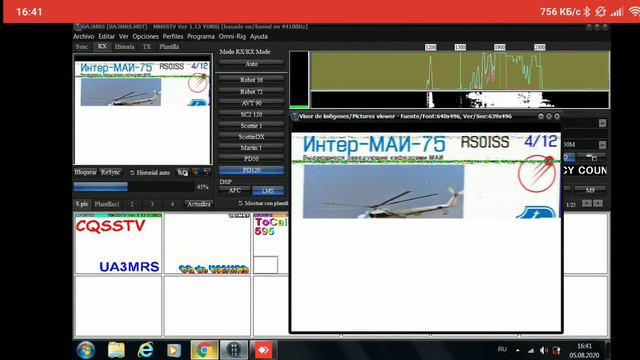Toggle the AFC DSP button
This screenshot has height=360, width=640.
click(x=235, y=190)
